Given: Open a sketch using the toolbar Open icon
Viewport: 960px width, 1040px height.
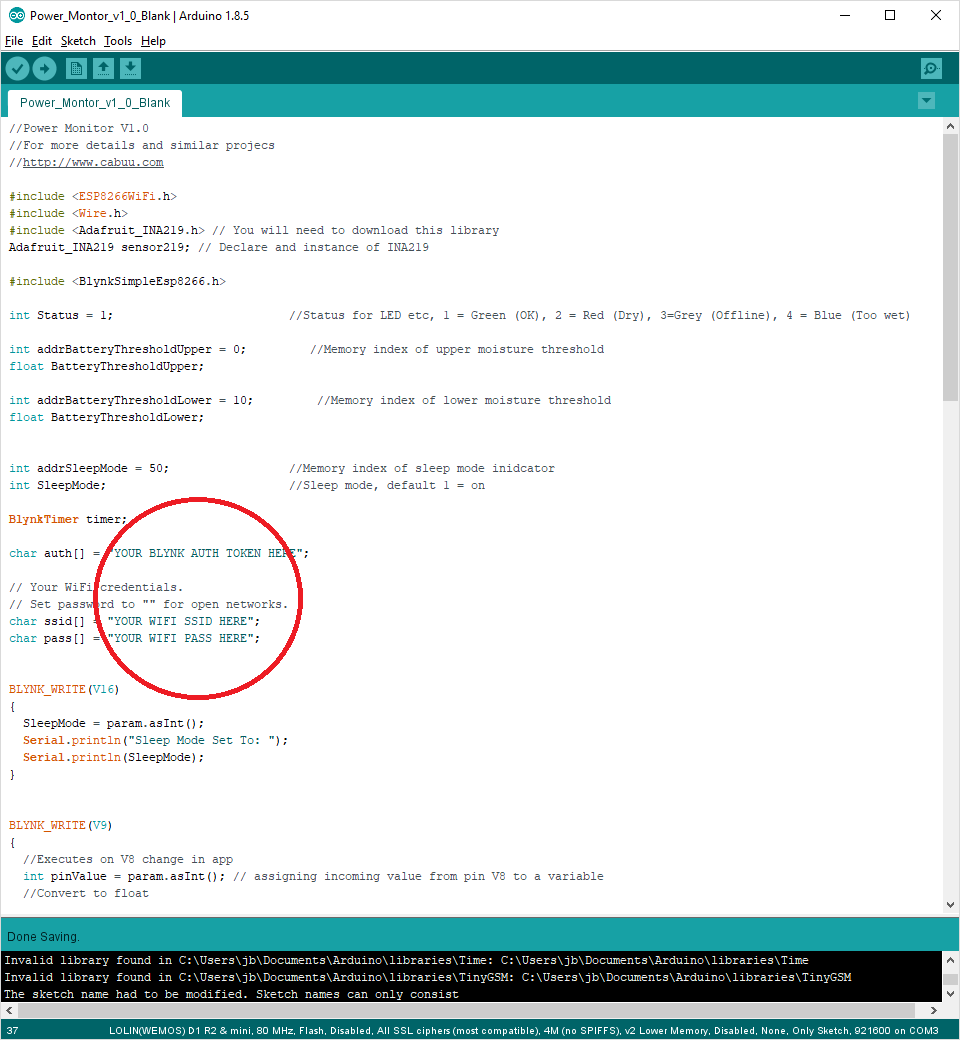Looking at the screenshot, I should pos(104,68).
